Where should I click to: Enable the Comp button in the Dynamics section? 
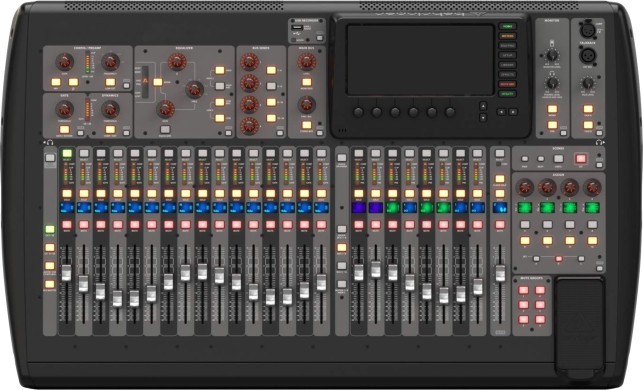(110, 130)
